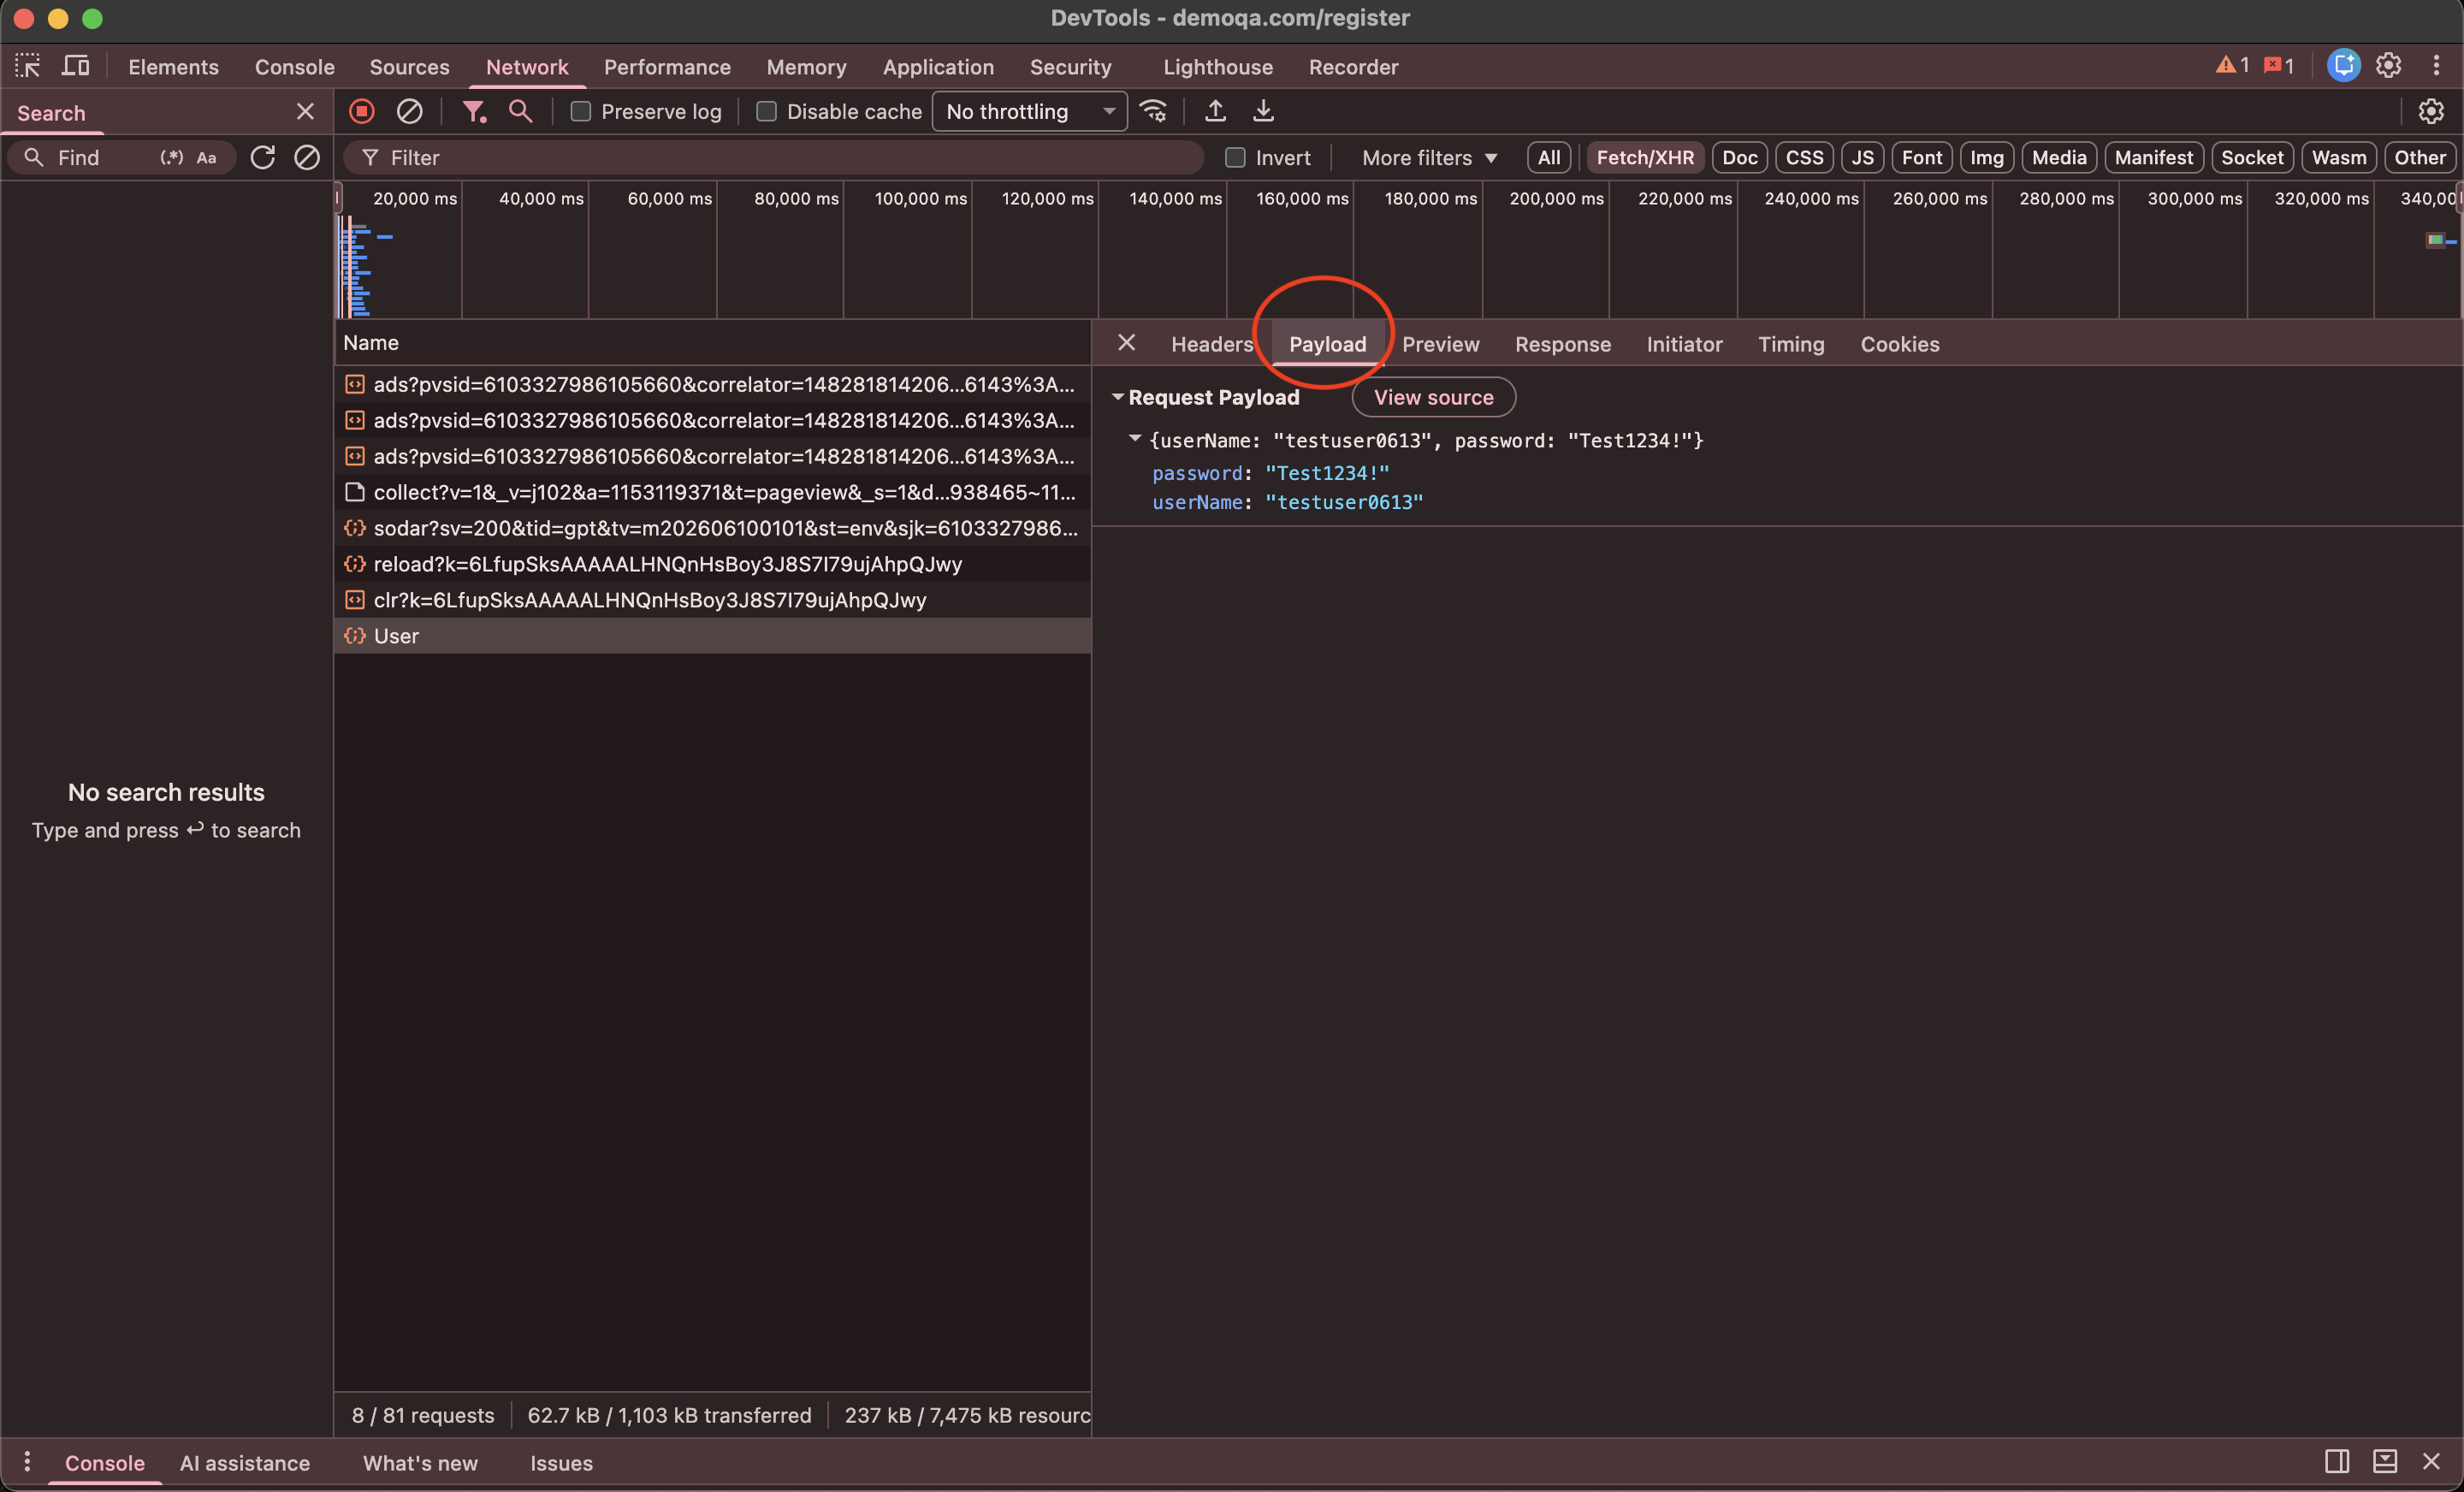Clear search results in Search pane

(307, 157)
